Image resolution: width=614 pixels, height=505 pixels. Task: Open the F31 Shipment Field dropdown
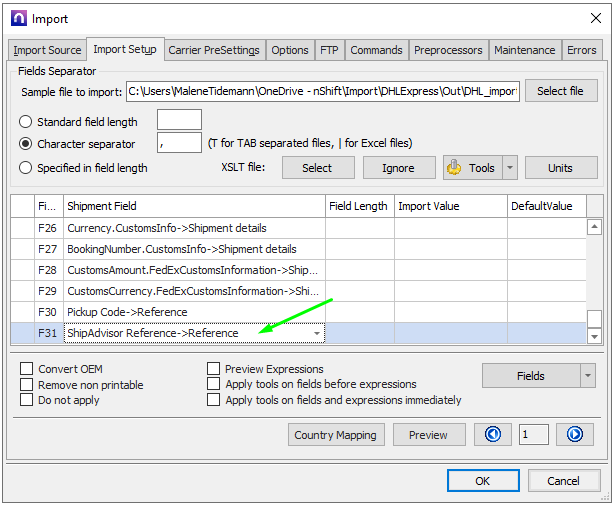pos(317,333)
